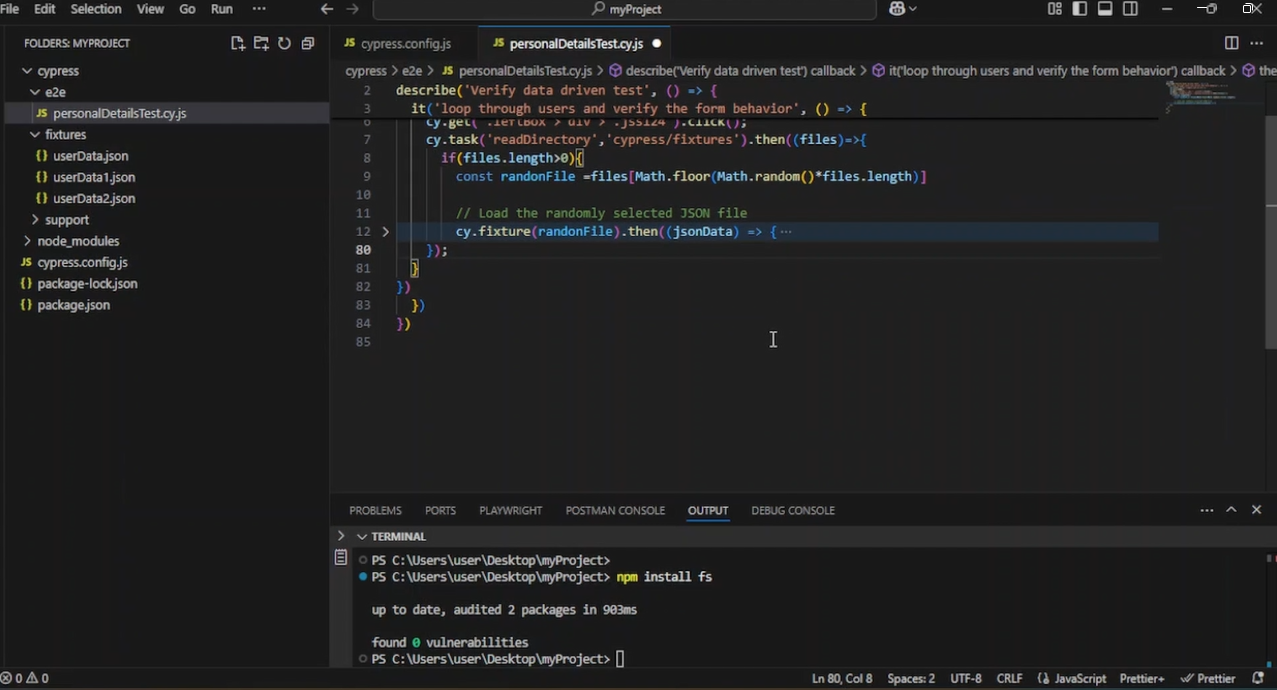This screenshot has width=1277, height=690.
Task: Refresh the Explorer file tree
Action: pyautogui.click(x=284, y=43)
